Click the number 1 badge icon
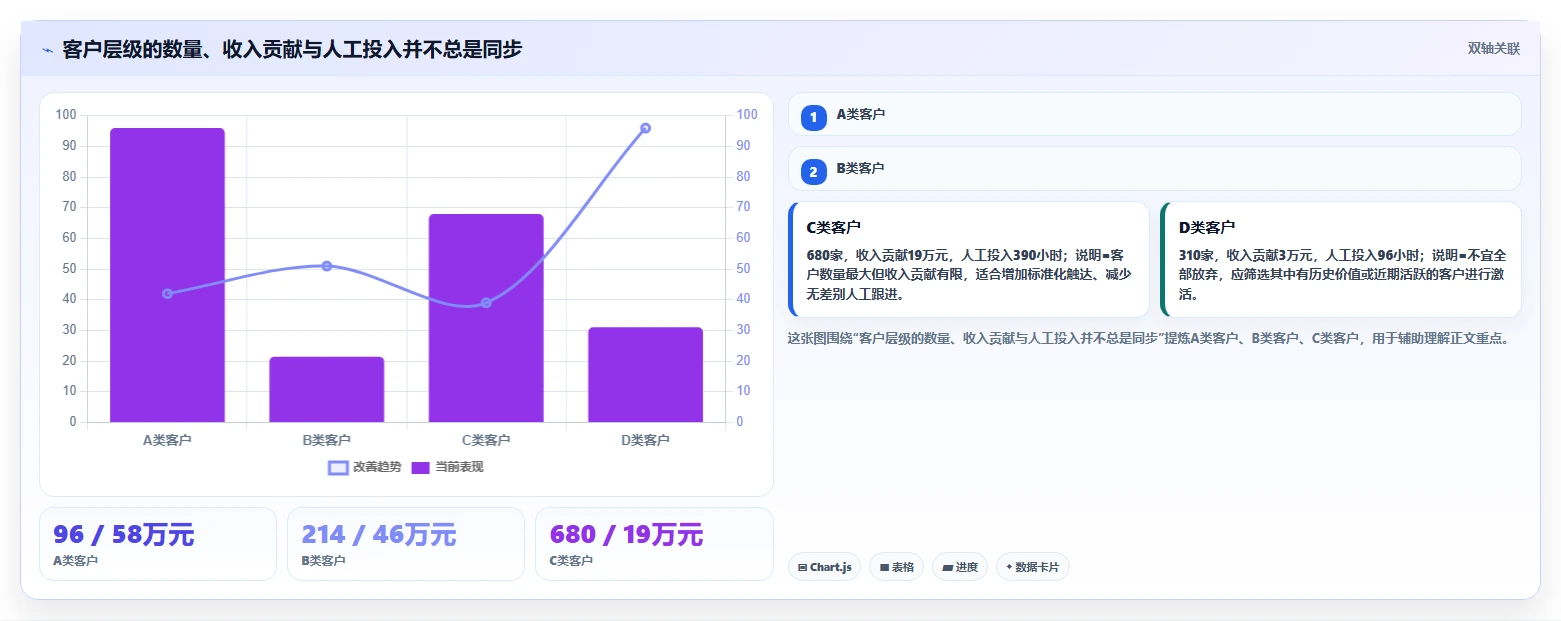Image resolution: width=1561 pixels, height=621 pixels. point(813,117)
